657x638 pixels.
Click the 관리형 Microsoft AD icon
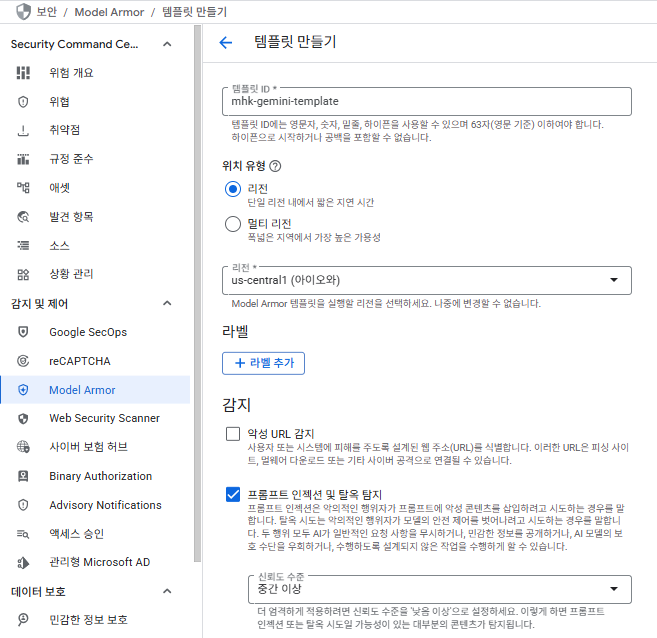tap(23, 563)
